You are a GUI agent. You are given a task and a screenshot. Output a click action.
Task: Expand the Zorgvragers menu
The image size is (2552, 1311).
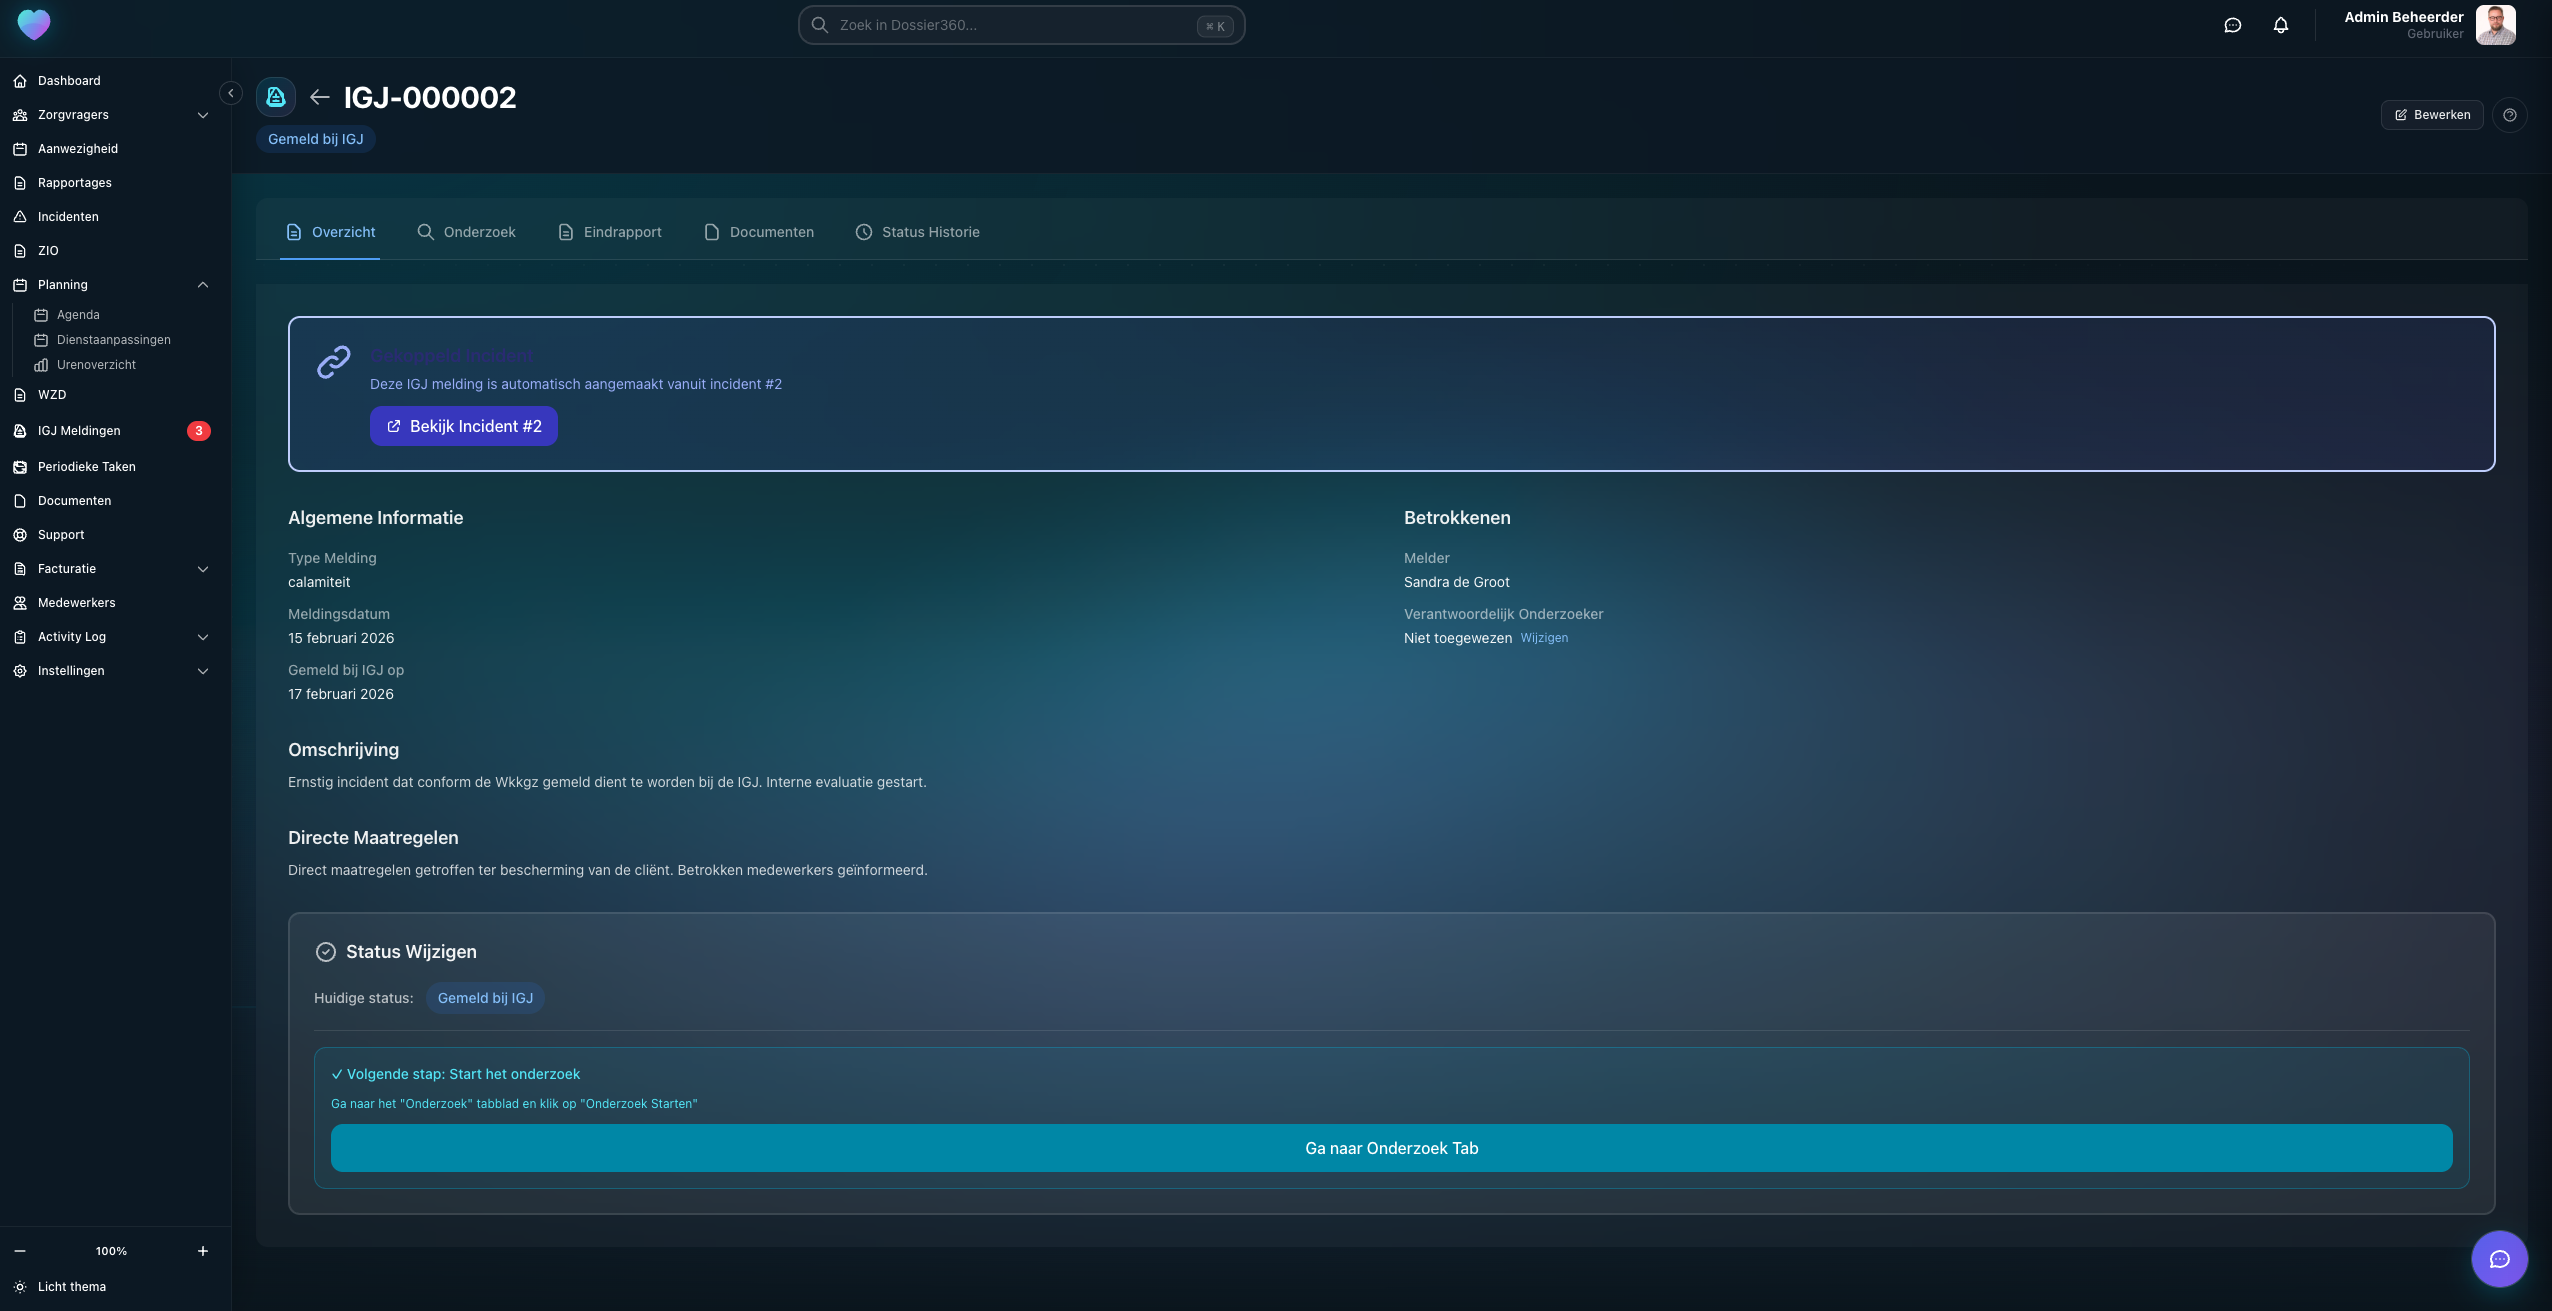click(x=203, y=115)
